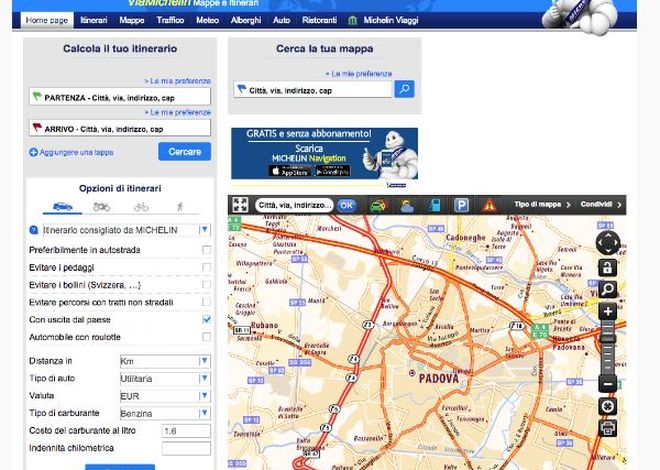
Task: Click the map OK button
Action: click(346, 205)
